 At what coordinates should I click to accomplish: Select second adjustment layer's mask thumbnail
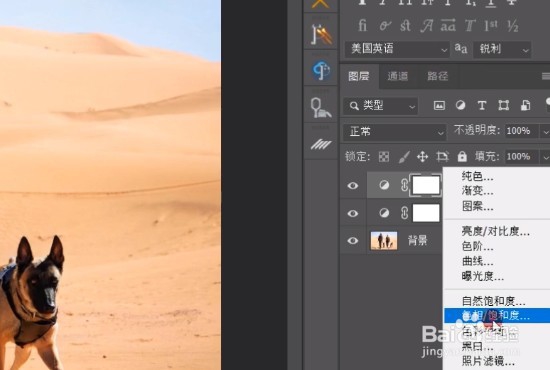[425, 213]
